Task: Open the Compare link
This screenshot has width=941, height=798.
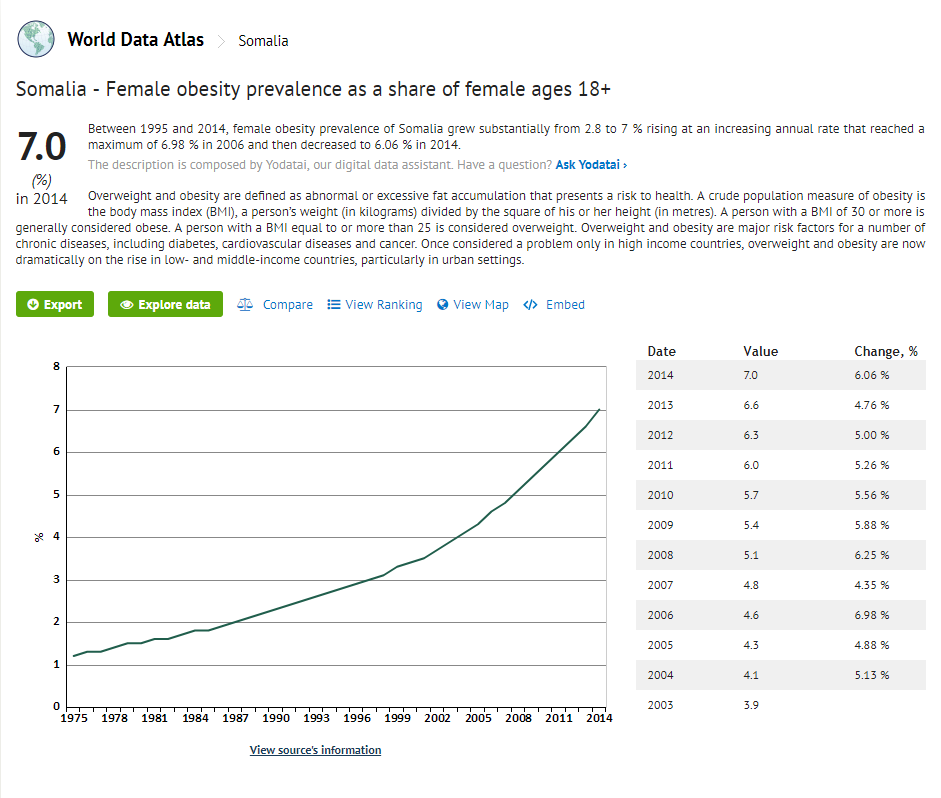Action: (x=287, y=305)
